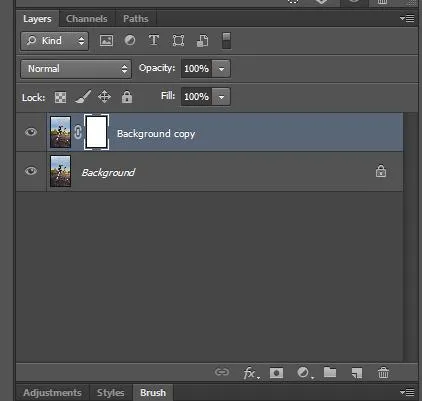Open the Kind filter type dropdown
This screenshot has width=422, height=401.
pyautogui.click(x=55, y=41)
